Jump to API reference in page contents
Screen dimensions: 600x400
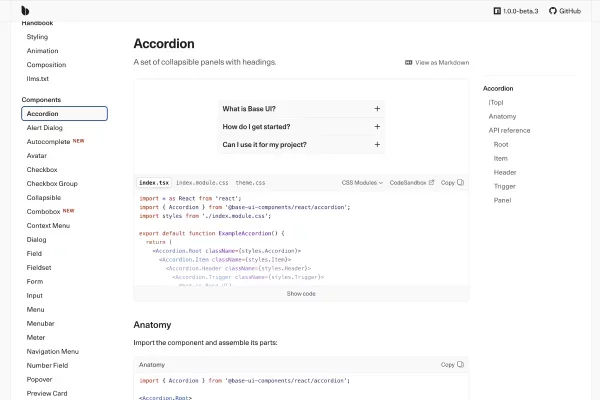508,130
